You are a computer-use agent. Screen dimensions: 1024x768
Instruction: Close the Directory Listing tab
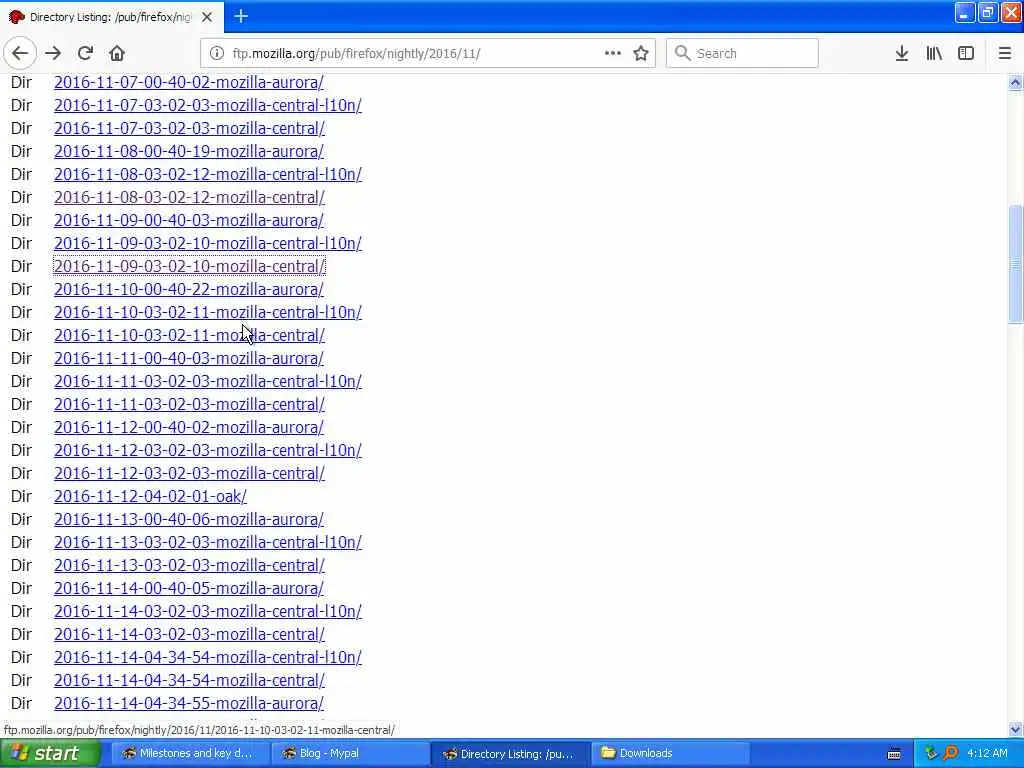pos(207,17)
